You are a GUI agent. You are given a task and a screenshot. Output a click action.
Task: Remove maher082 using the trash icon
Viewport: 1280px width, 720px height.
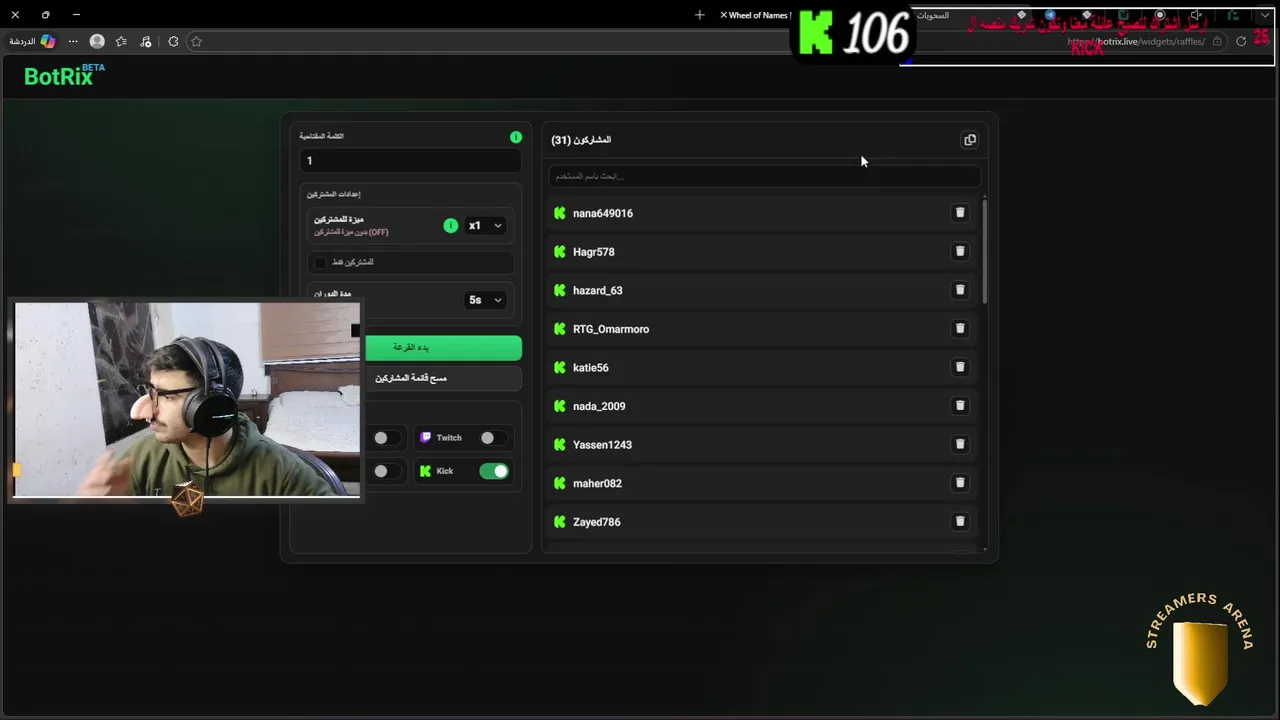click(x=960, y=483)
